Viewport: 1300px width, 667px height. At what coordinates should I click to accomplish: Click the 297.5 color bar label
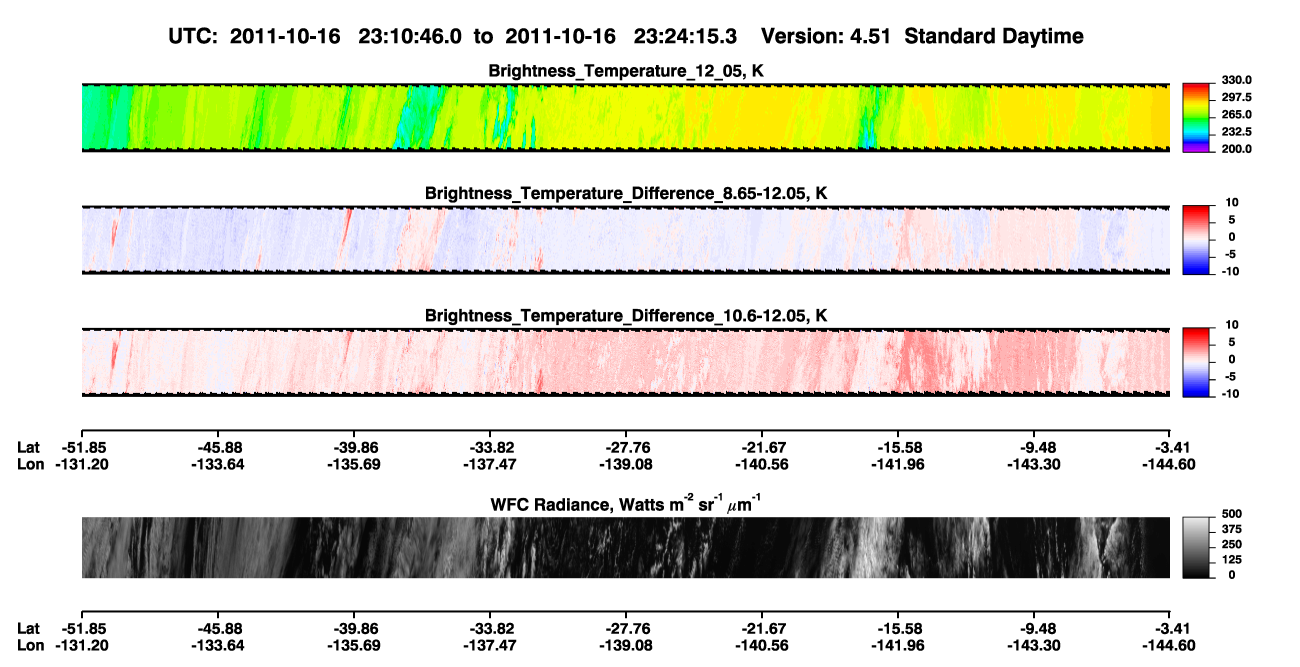(x=1238, y=98)
